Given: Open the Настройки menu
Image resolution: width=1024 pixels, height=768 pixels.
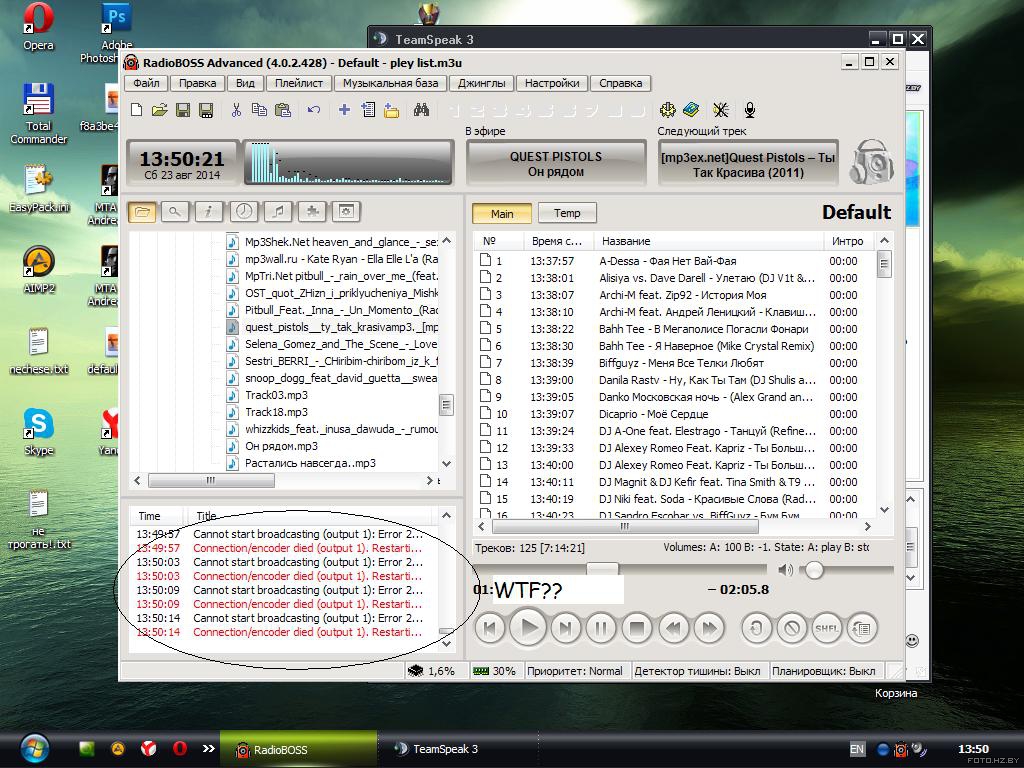Looking at the screenshot, I should click(x=552, y=83).
